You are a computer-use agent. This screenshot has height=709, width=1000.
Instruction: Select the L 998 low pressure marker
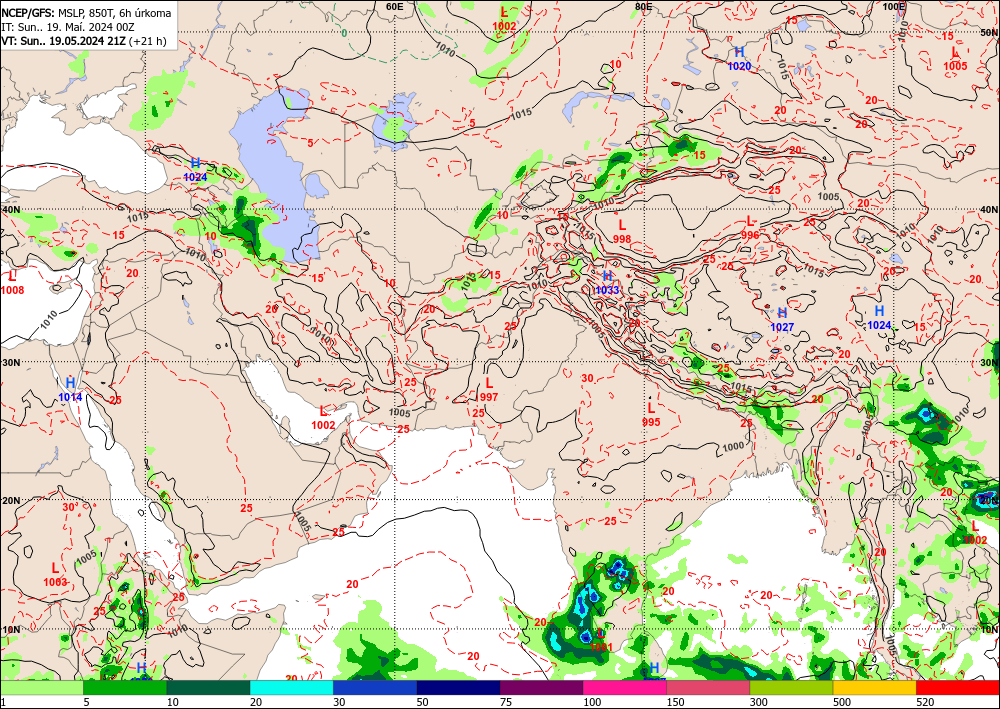(x=622, y=231)
